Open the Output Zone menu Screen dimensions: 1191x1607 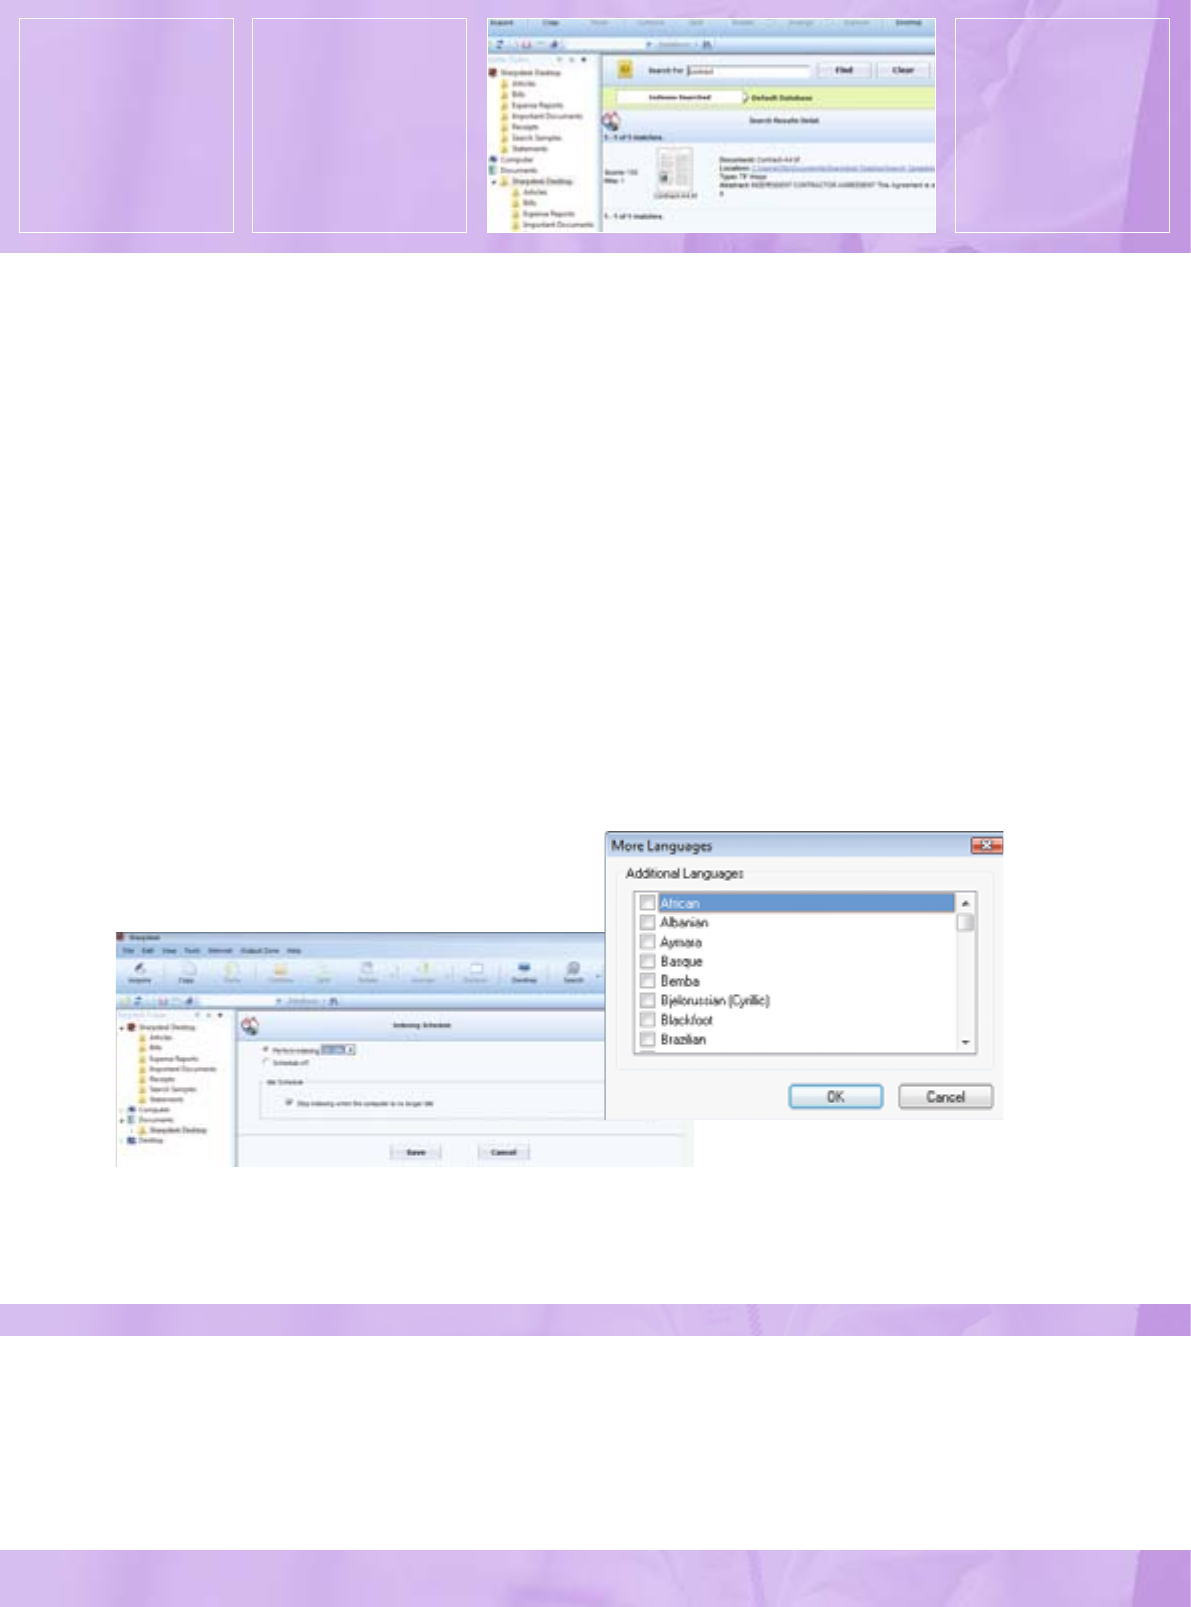click(x=259, y=950)
